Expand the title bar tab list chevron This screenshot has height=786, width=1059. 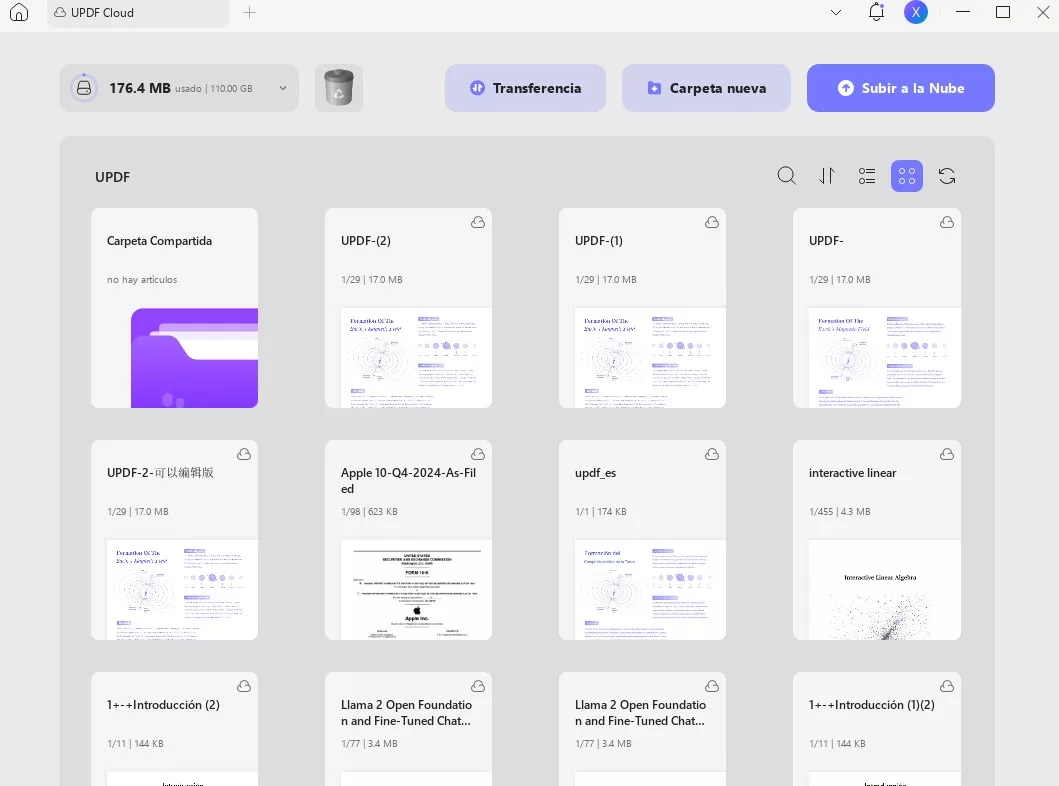click(835, 12)
